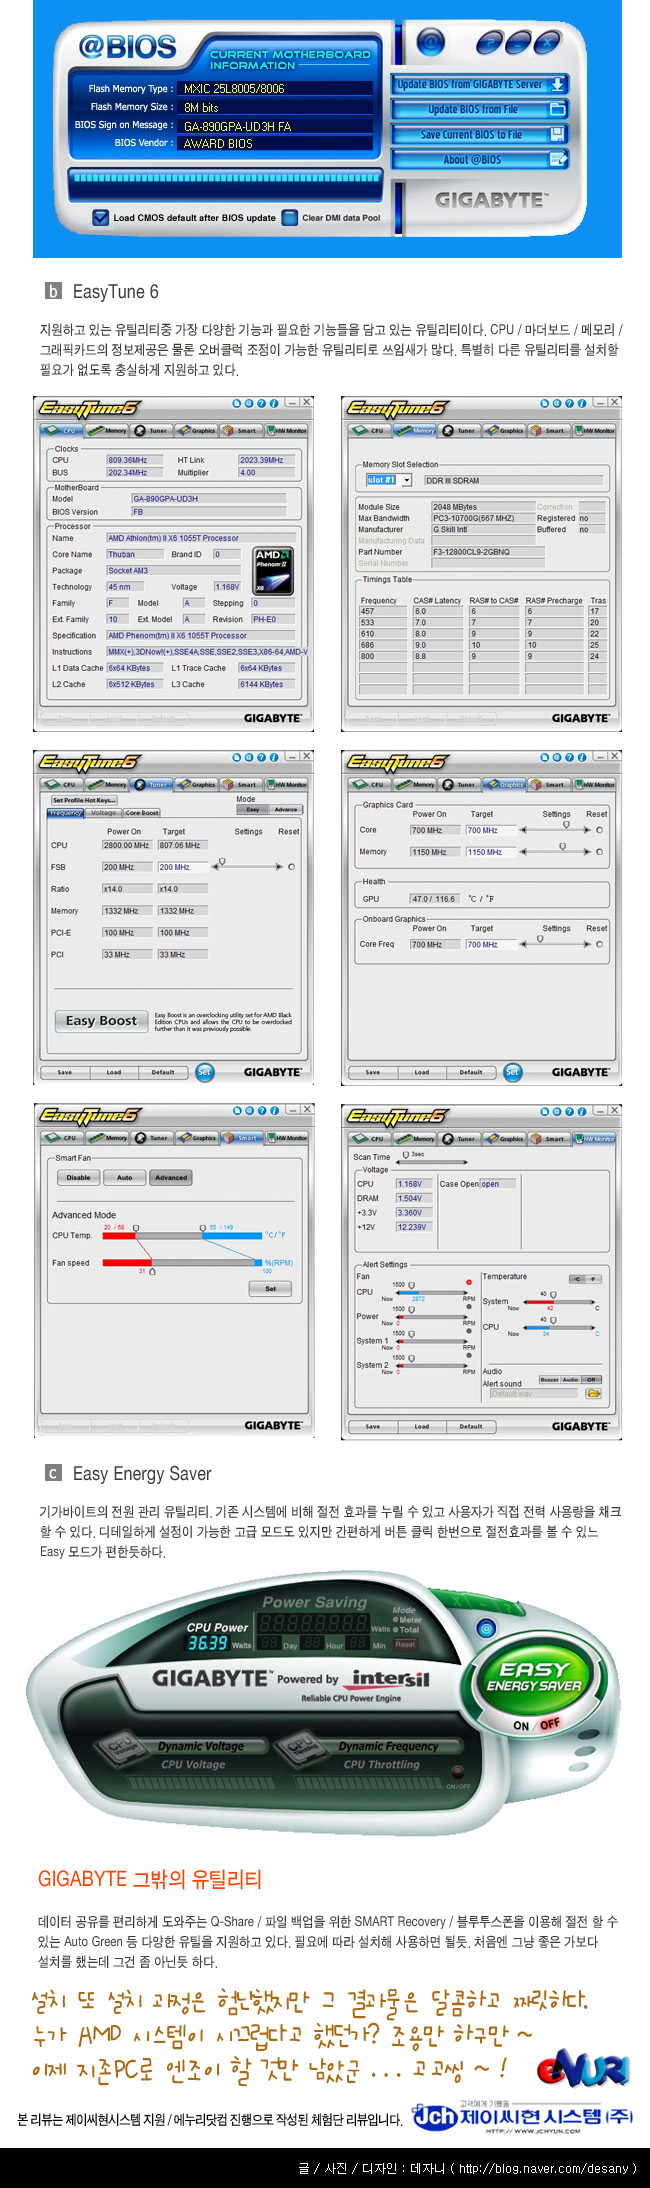Select Tuner tab in the CPU info EasyTune6 window

152,431
